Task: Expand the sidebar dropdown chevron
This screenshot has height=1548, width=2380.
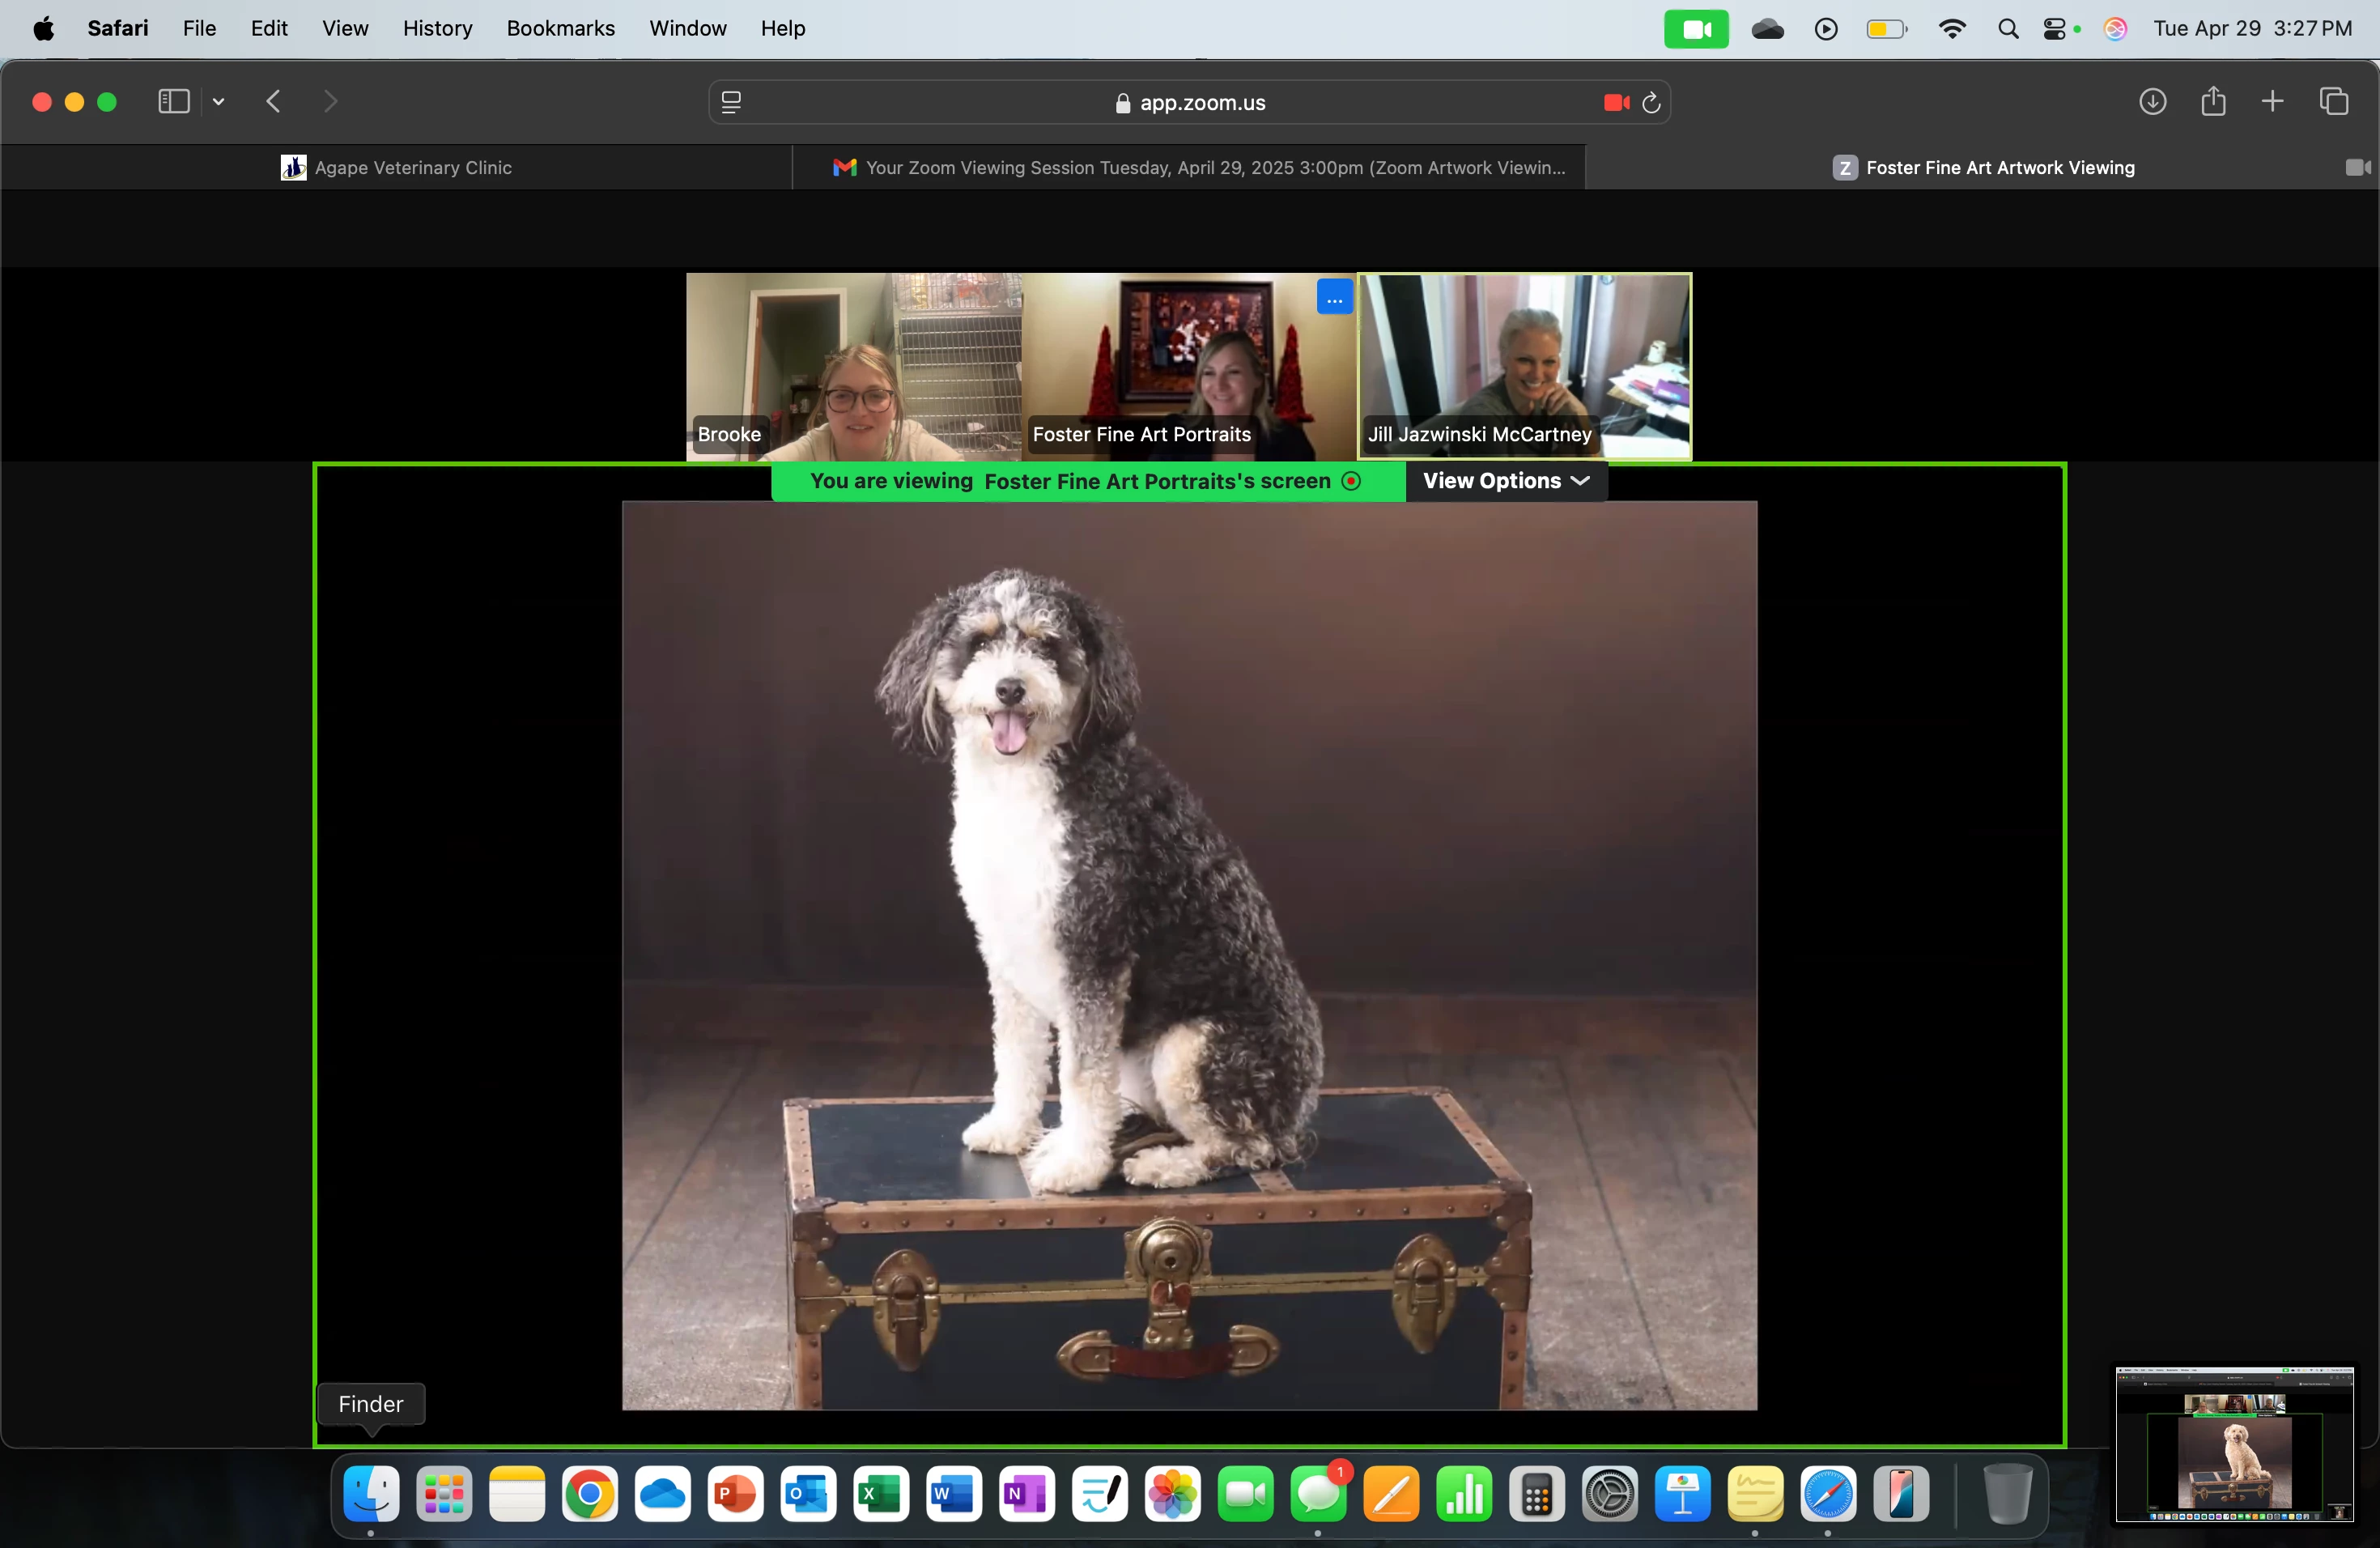Action: 218,101
